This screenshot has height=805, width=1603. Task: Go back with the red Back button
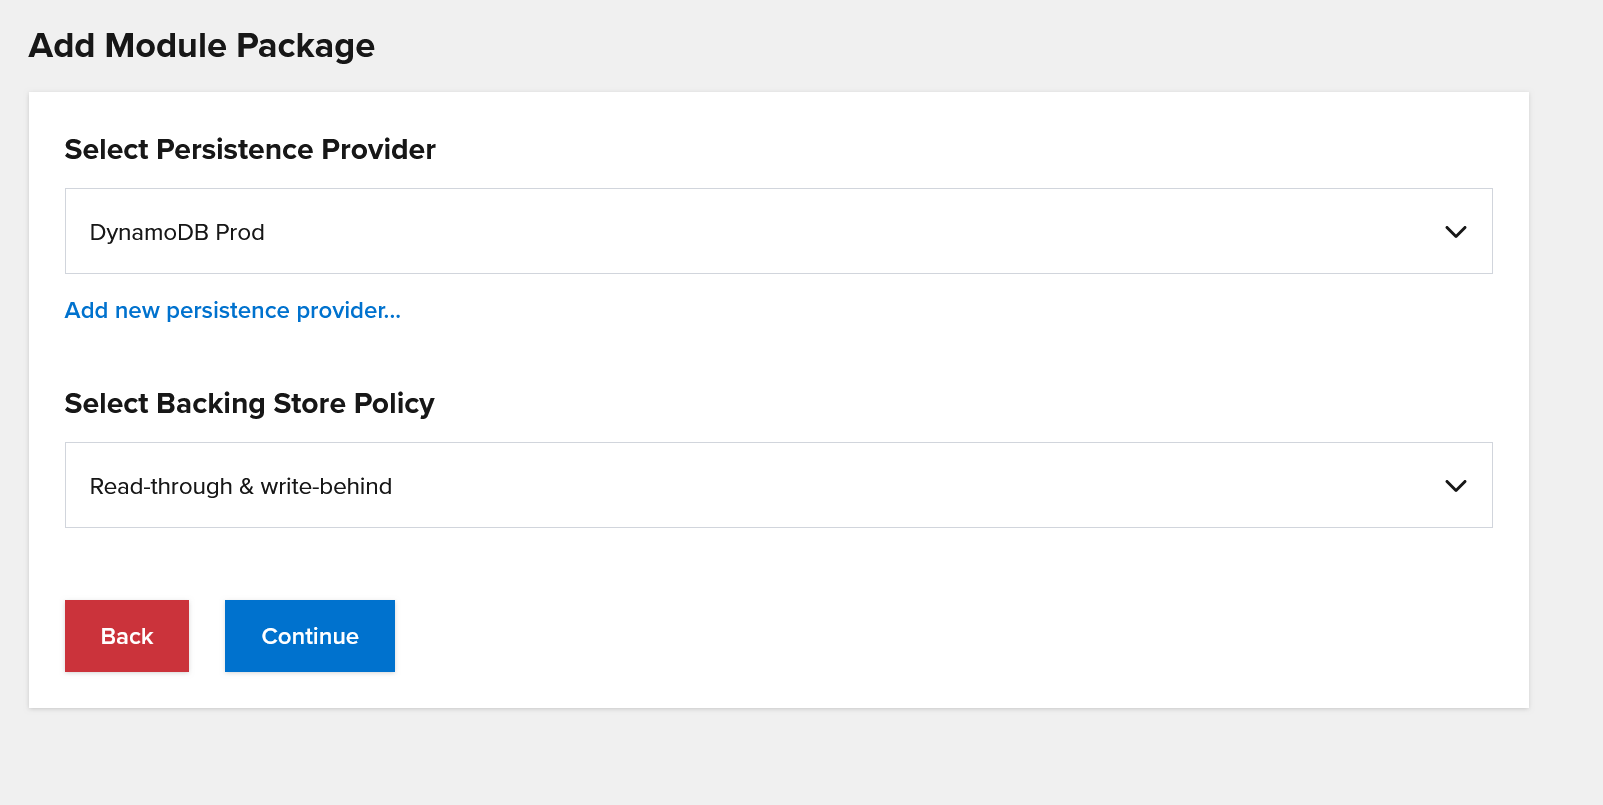(x=127, y=636)
